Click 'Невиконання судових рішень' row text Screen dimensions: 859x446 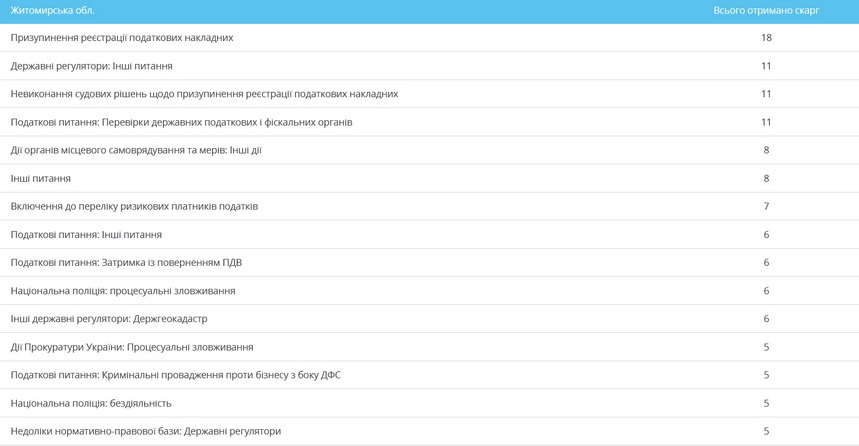[204, 94]
